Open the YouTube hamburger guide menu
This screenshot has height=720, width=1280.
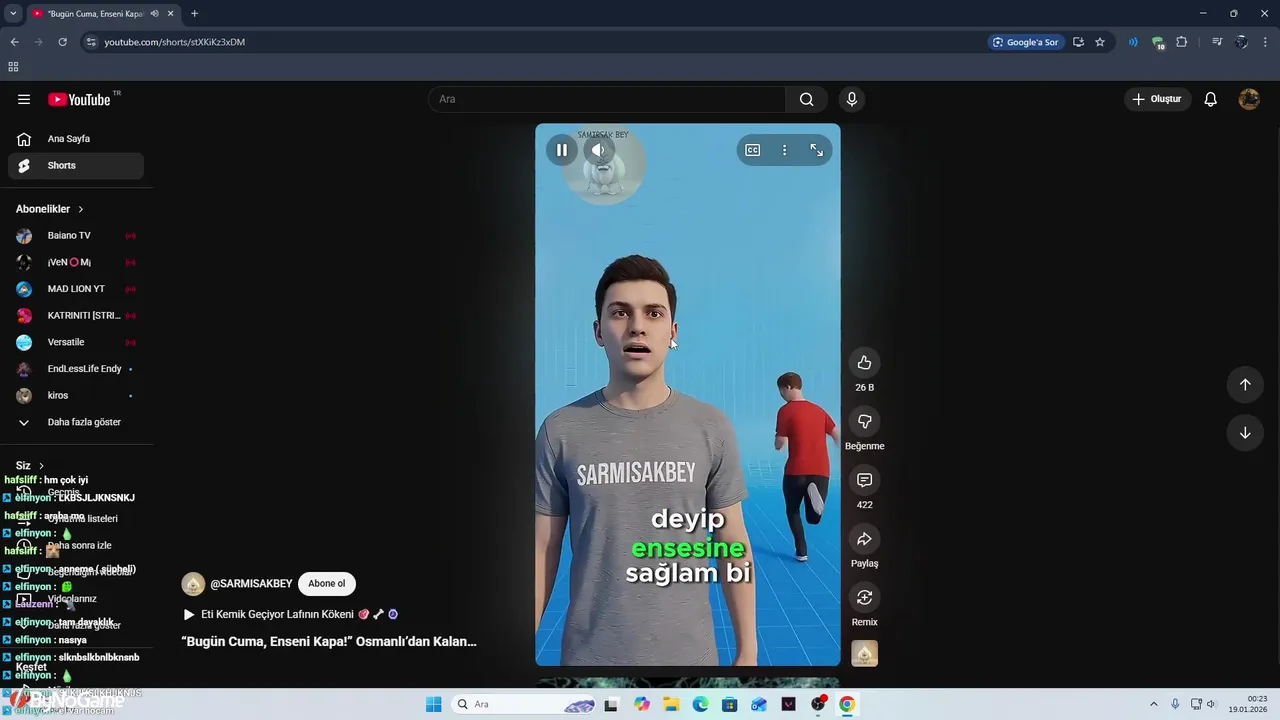(24, 99)
